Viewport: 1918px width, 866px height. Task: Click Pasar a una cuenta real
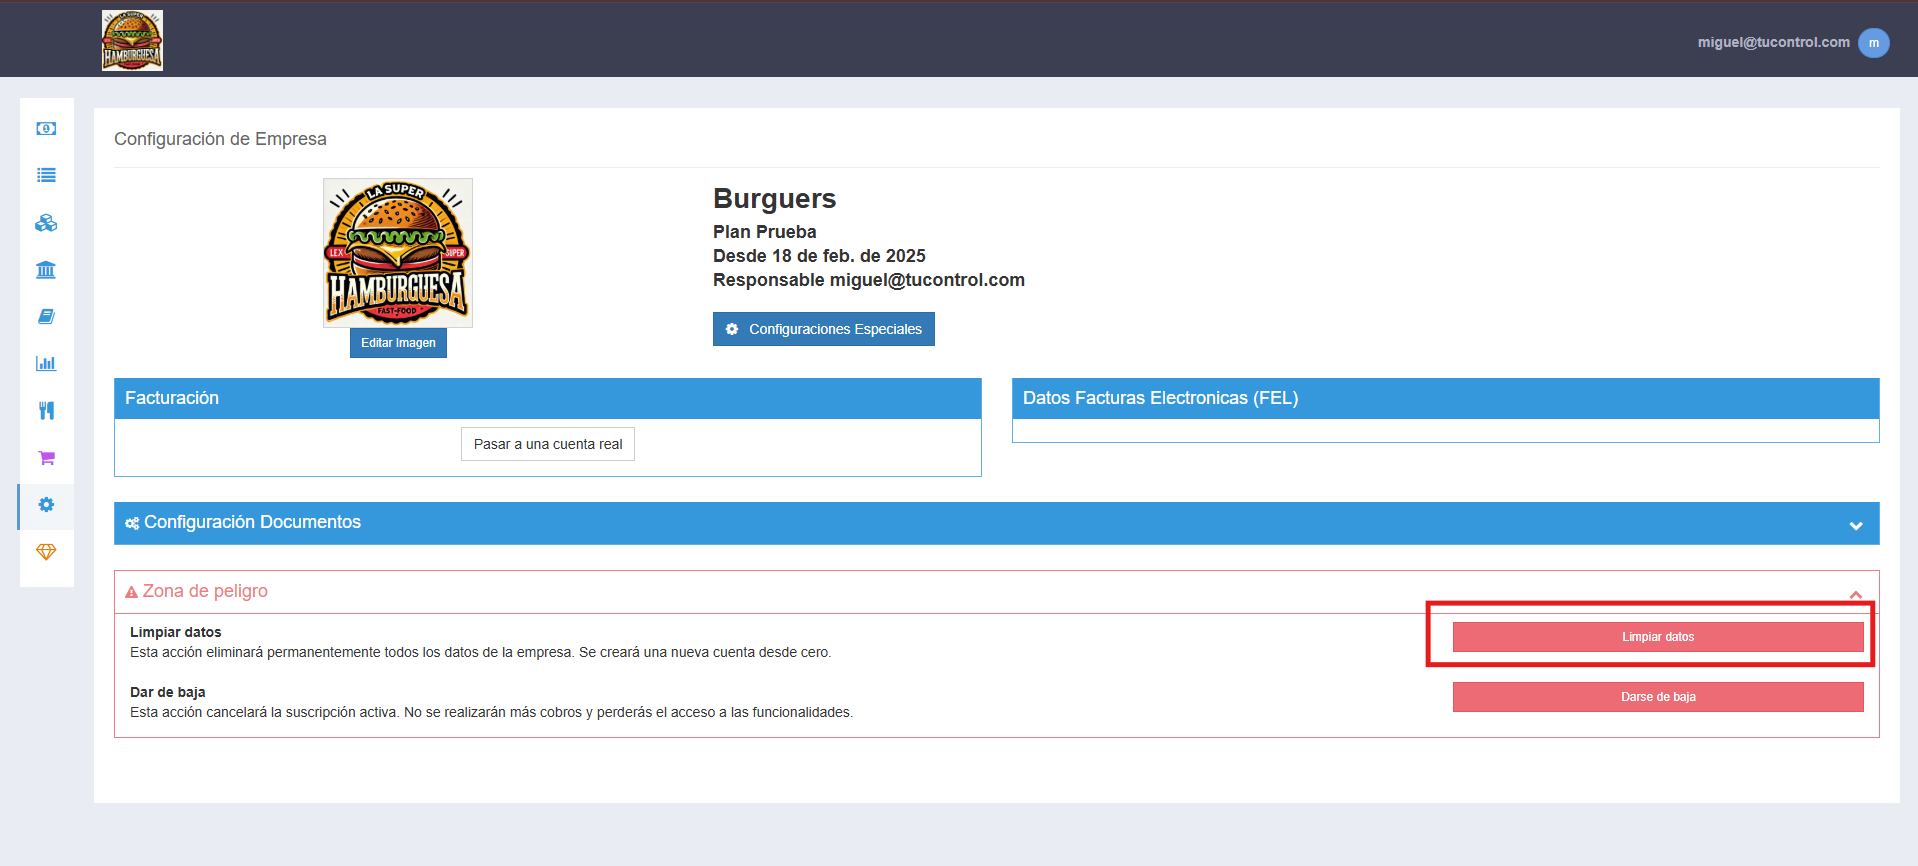click(x=548, y=444)
